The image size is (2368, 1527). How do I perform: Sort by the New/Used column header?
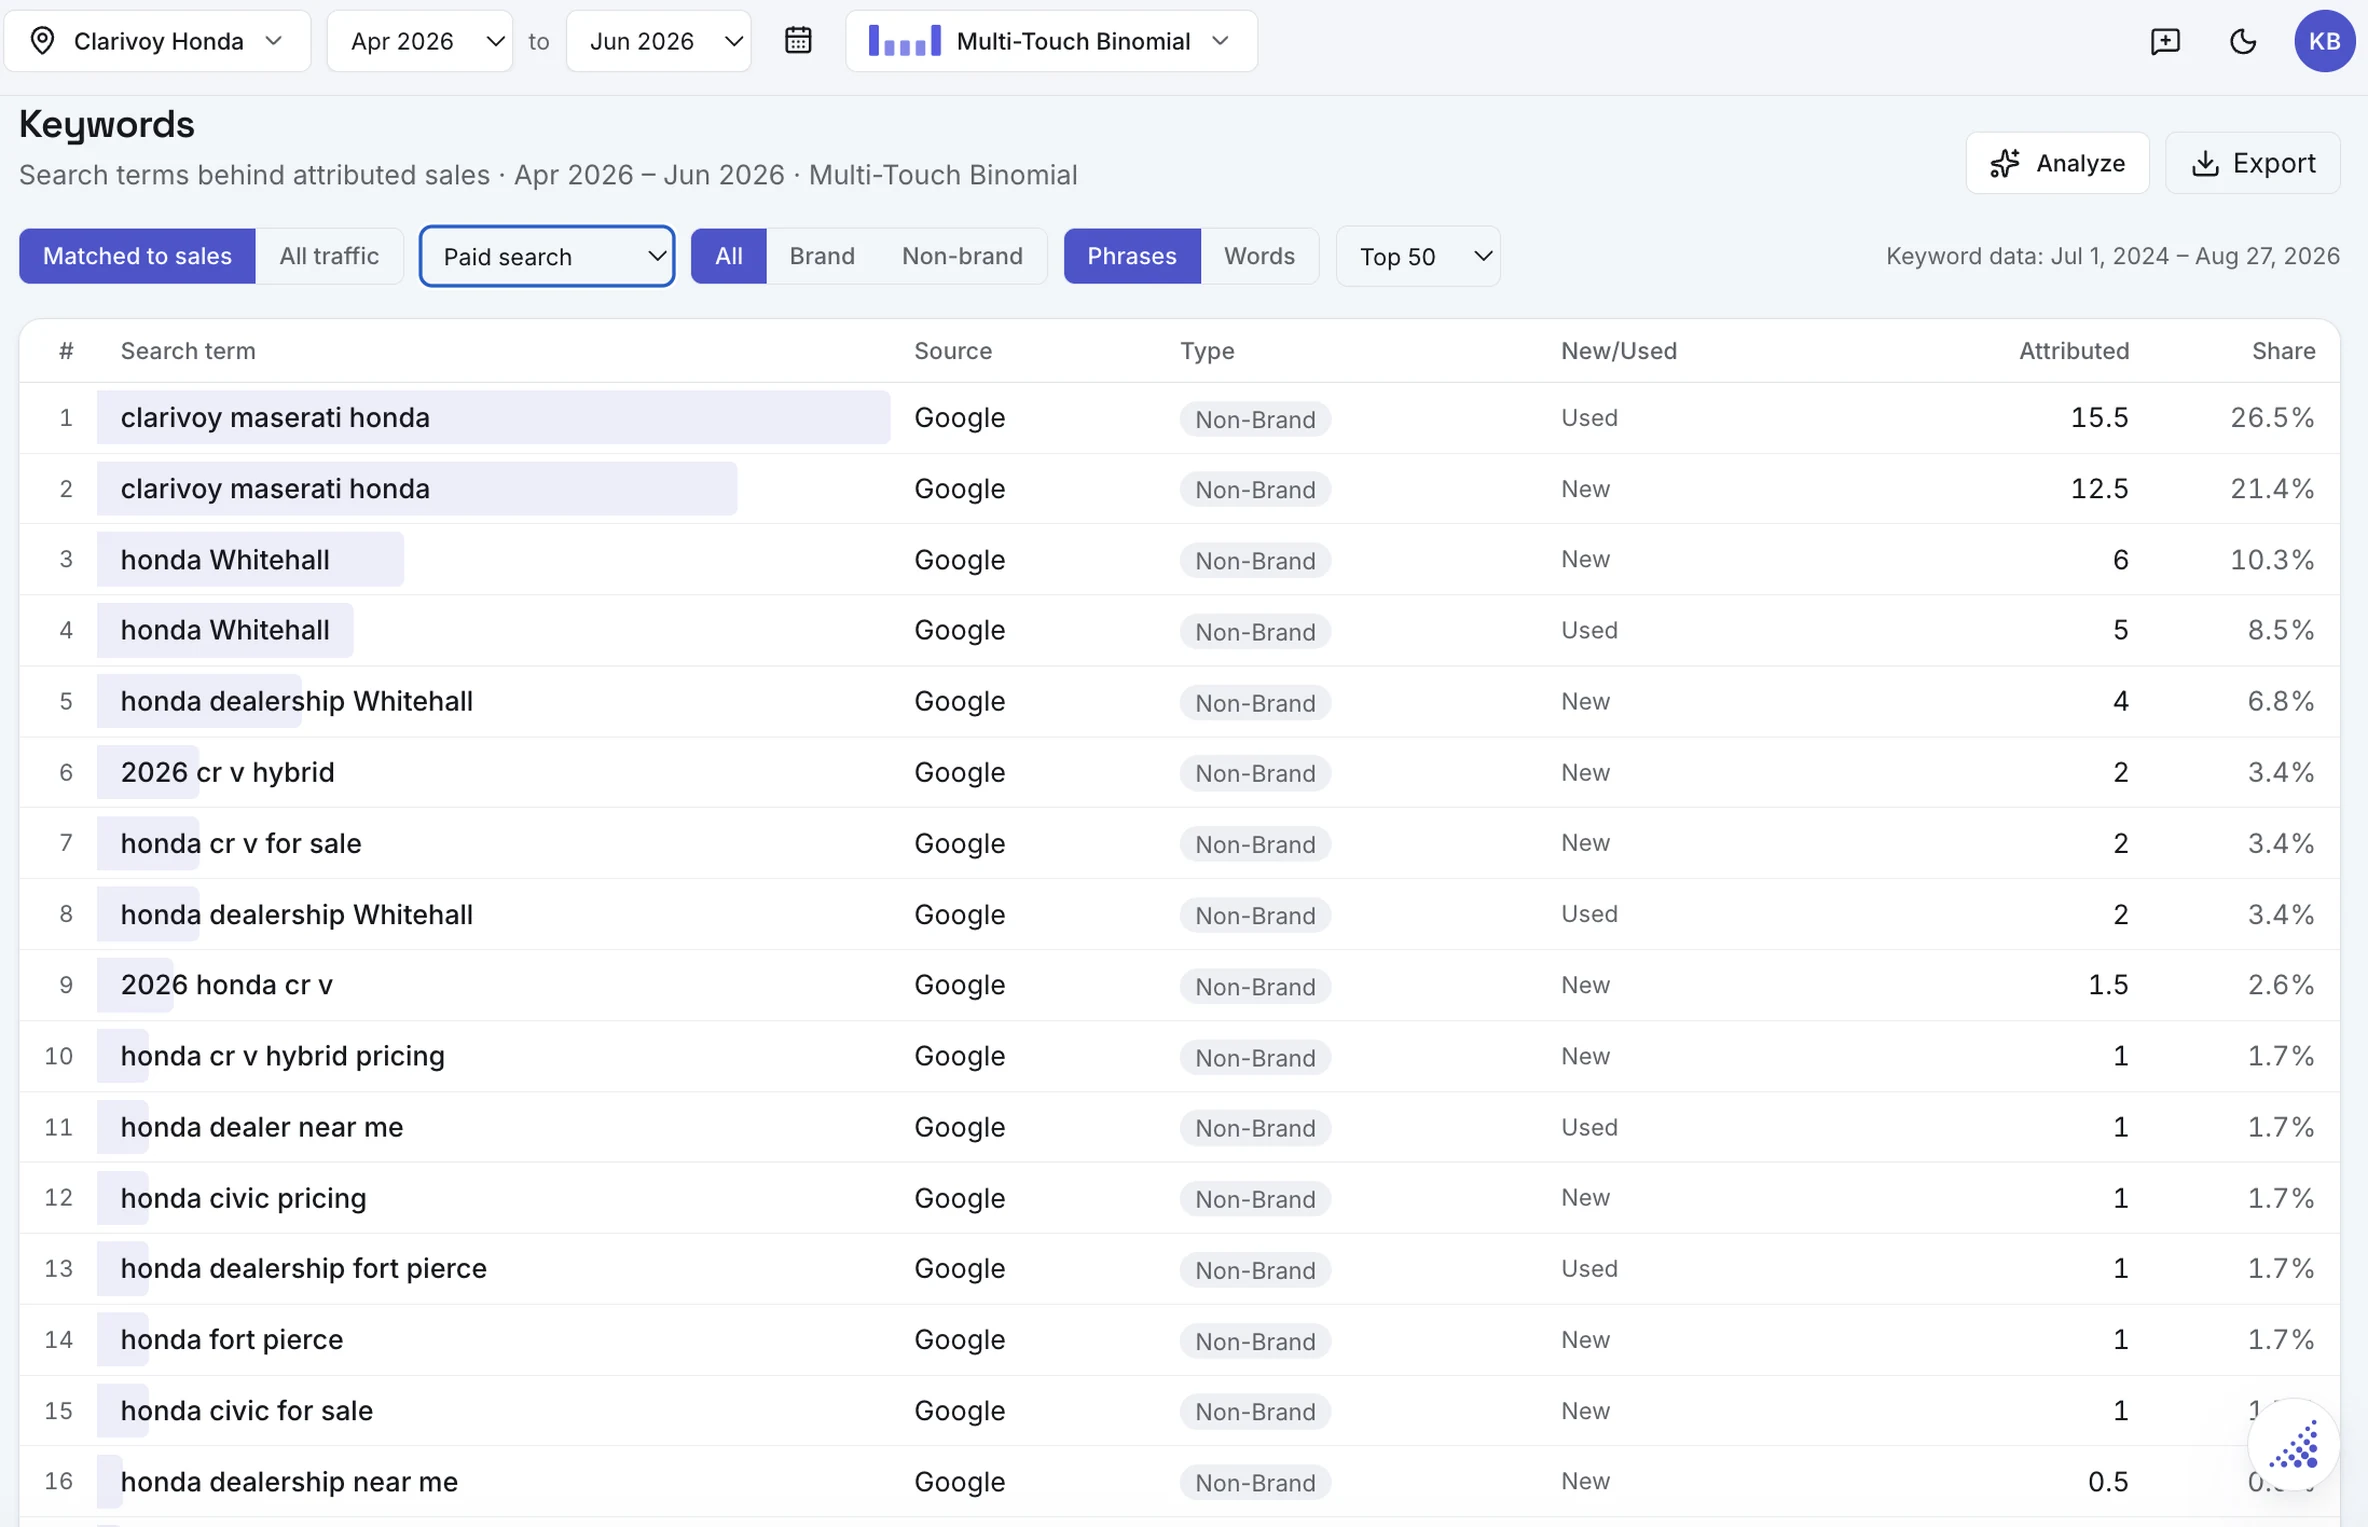1619,351
